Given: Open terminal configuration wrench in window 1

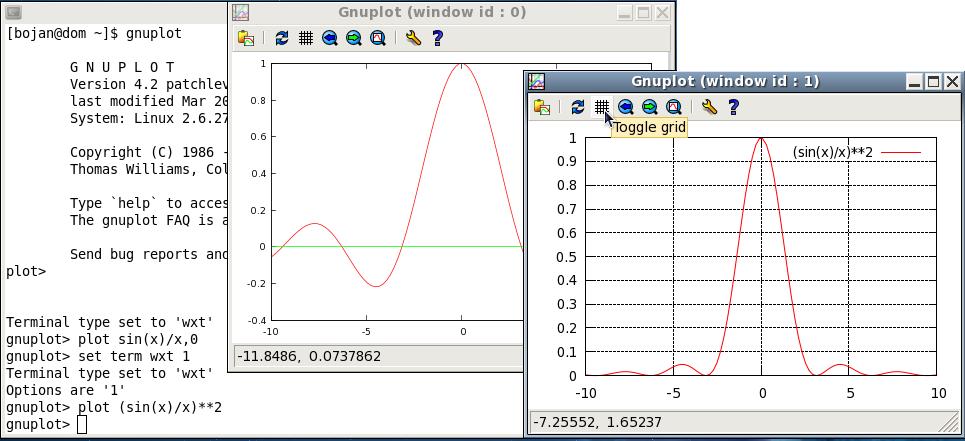Looking at the screenshot, I should click(709, 107).
